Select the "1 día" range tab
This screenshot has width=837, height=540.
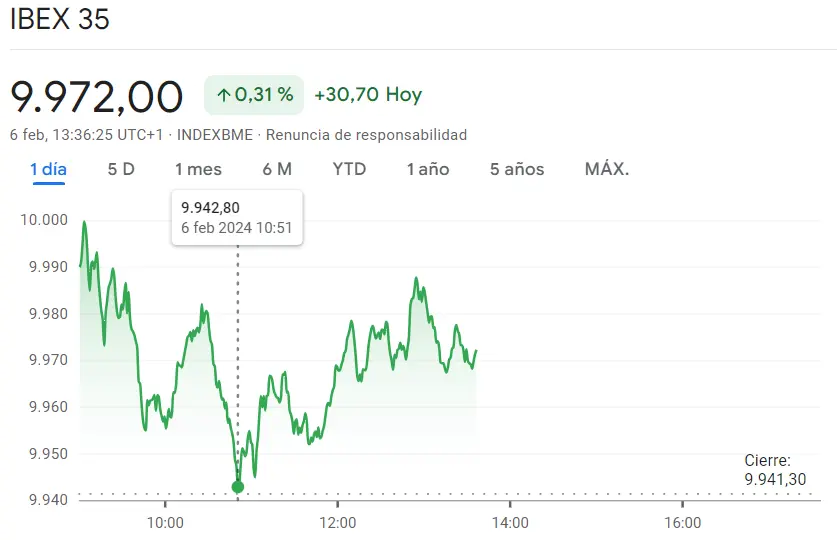tap(48, 169)
